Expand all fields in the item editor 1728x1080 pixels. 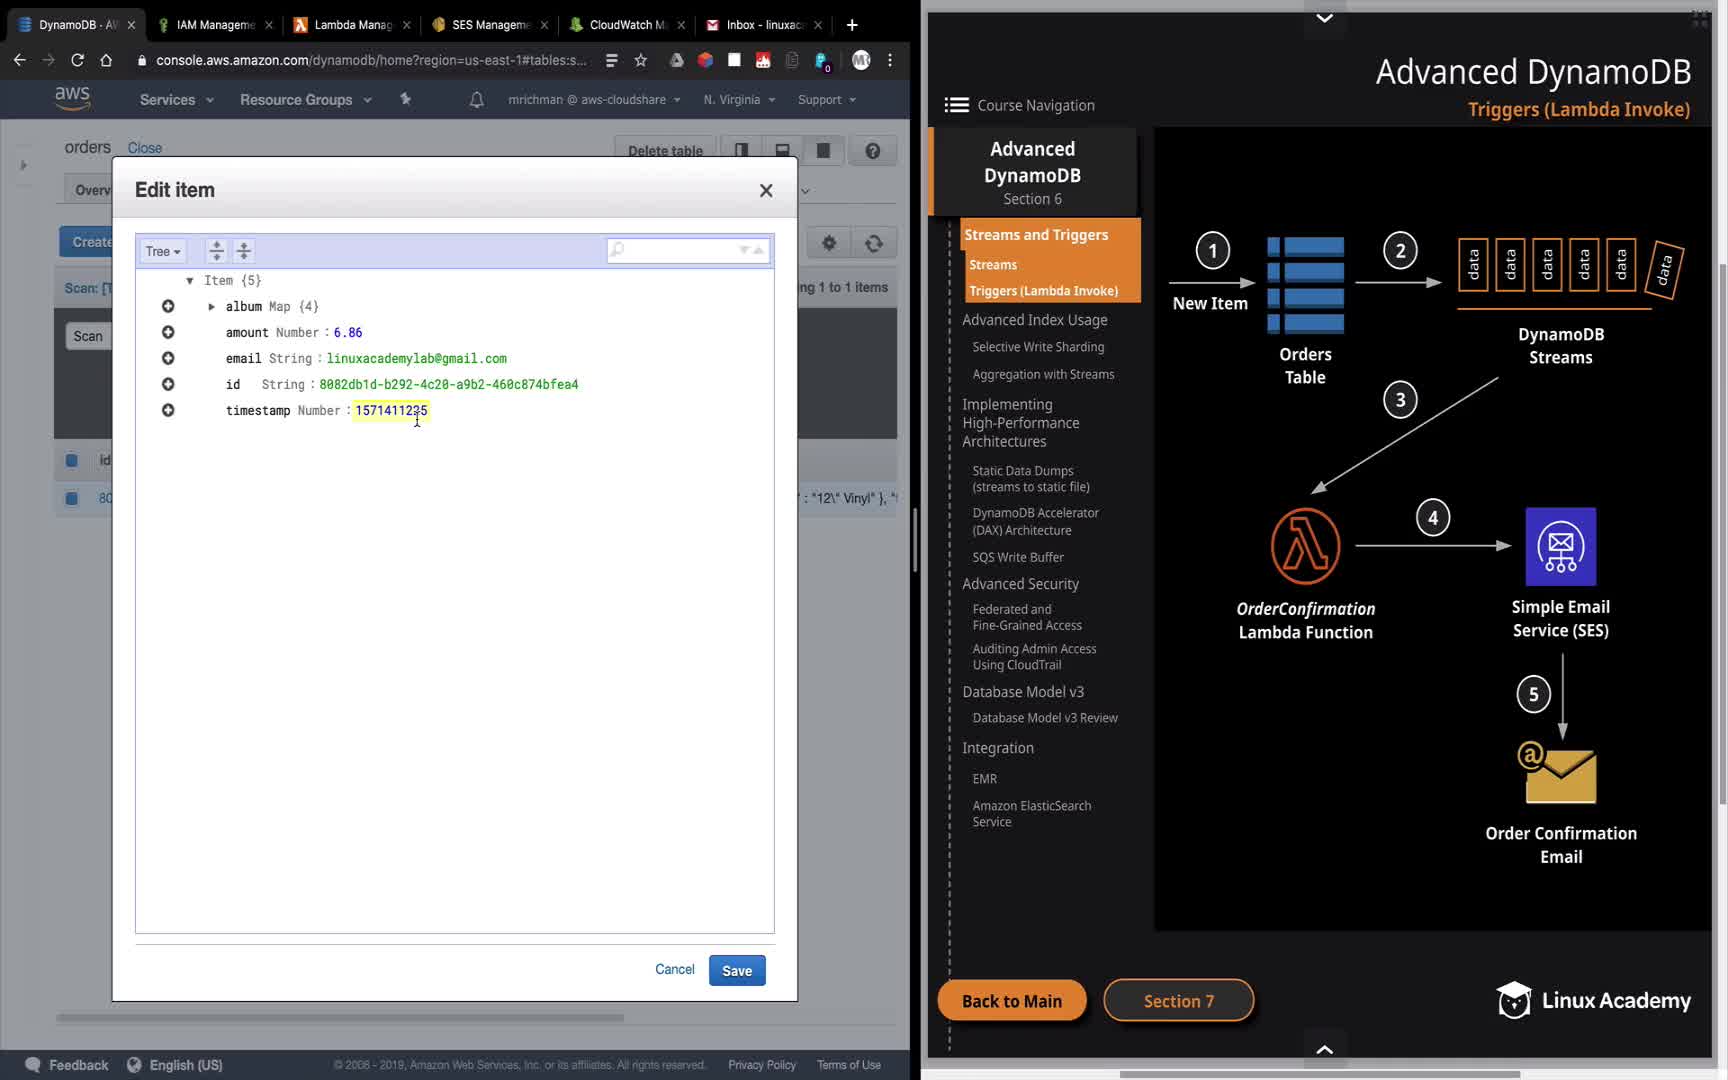[x=216, y=251]
